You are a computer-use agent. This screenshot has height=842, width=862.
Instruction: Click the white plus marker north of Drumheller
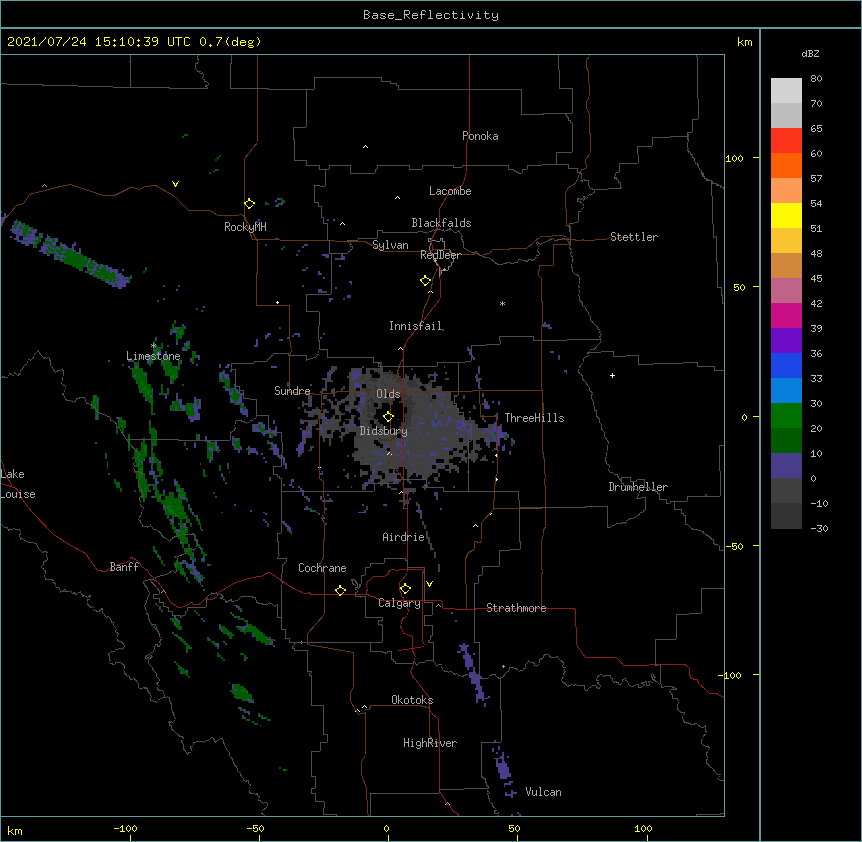(612, 375)
